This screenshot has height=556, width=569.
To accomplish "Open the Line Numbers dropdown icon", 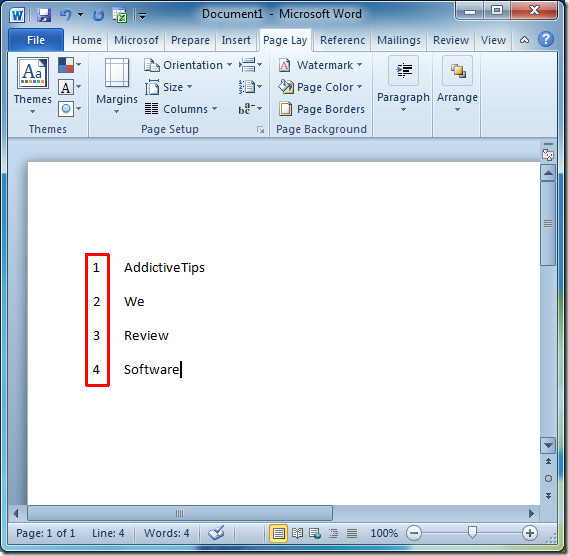I will [x=250, y=87].
